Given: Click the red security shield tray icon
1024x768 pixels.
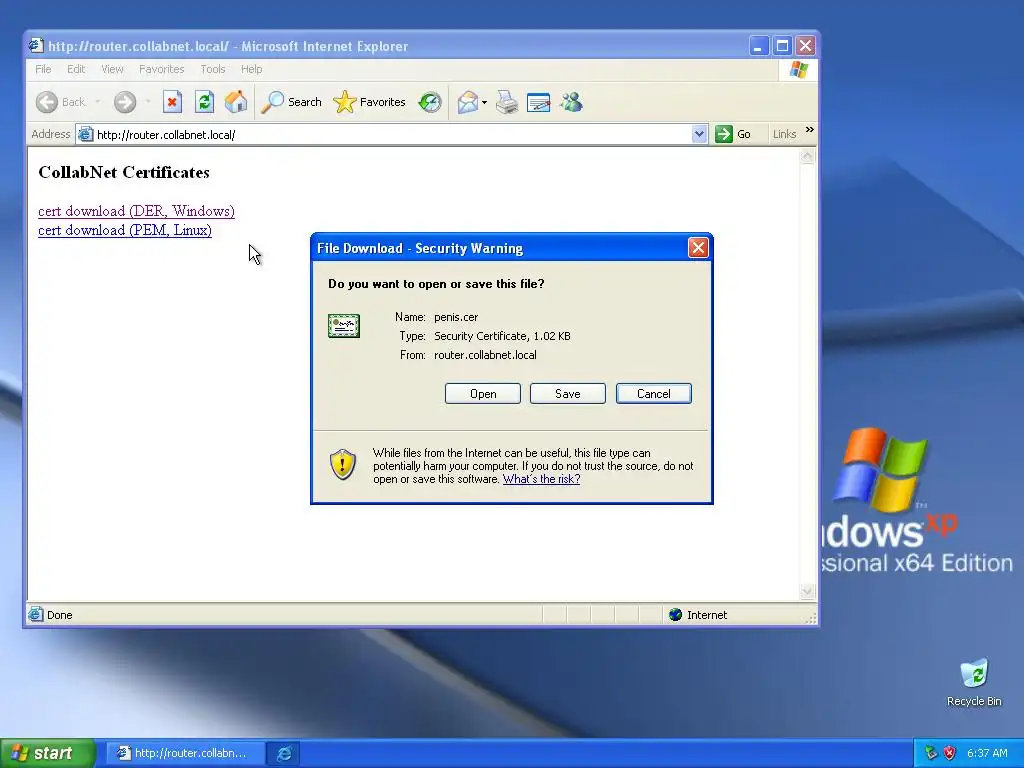Looking at the screenshot, I should click(950, 753).
